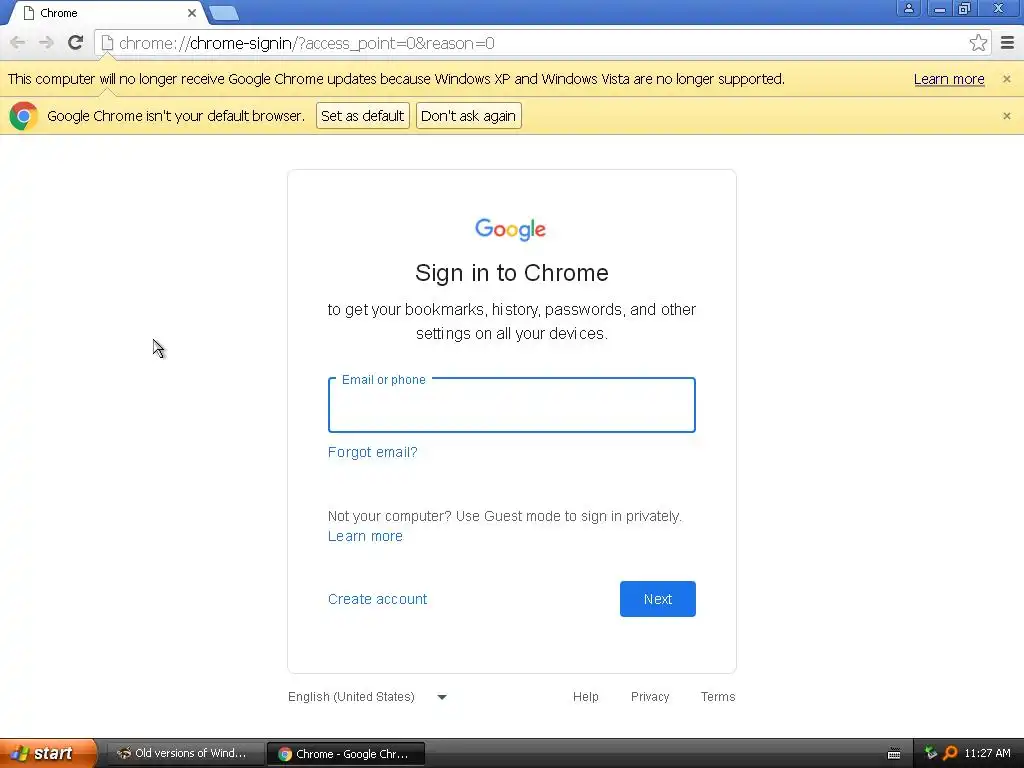Close the Chrome tab
Viewport: 1024px width, 768px height.
(192, 13)
